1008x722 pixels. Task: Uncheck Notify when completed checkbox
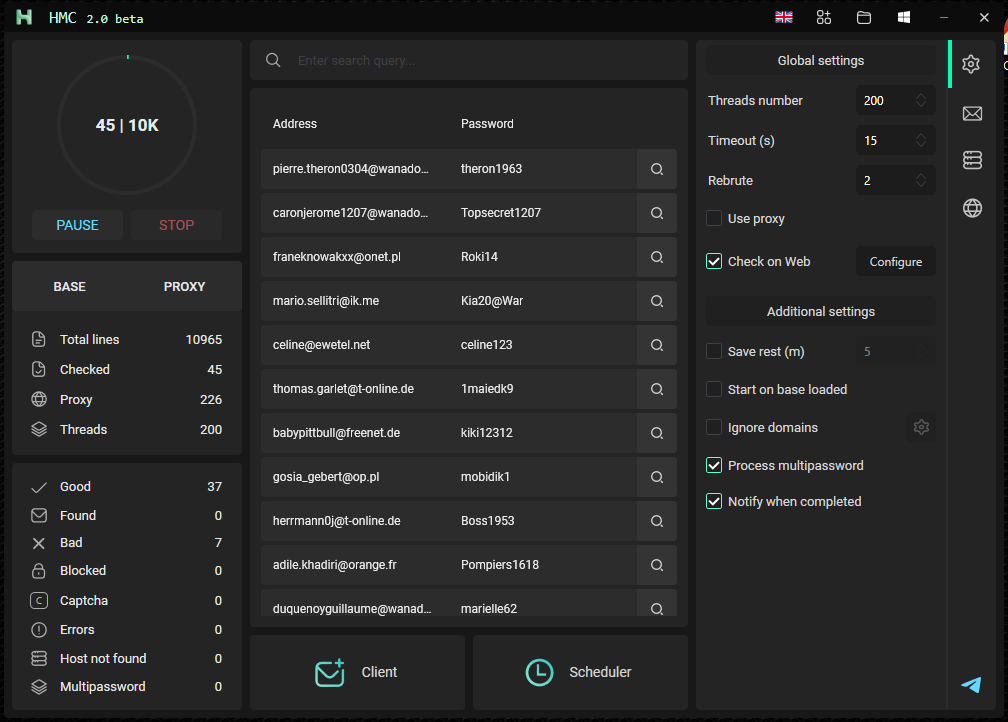714,501
